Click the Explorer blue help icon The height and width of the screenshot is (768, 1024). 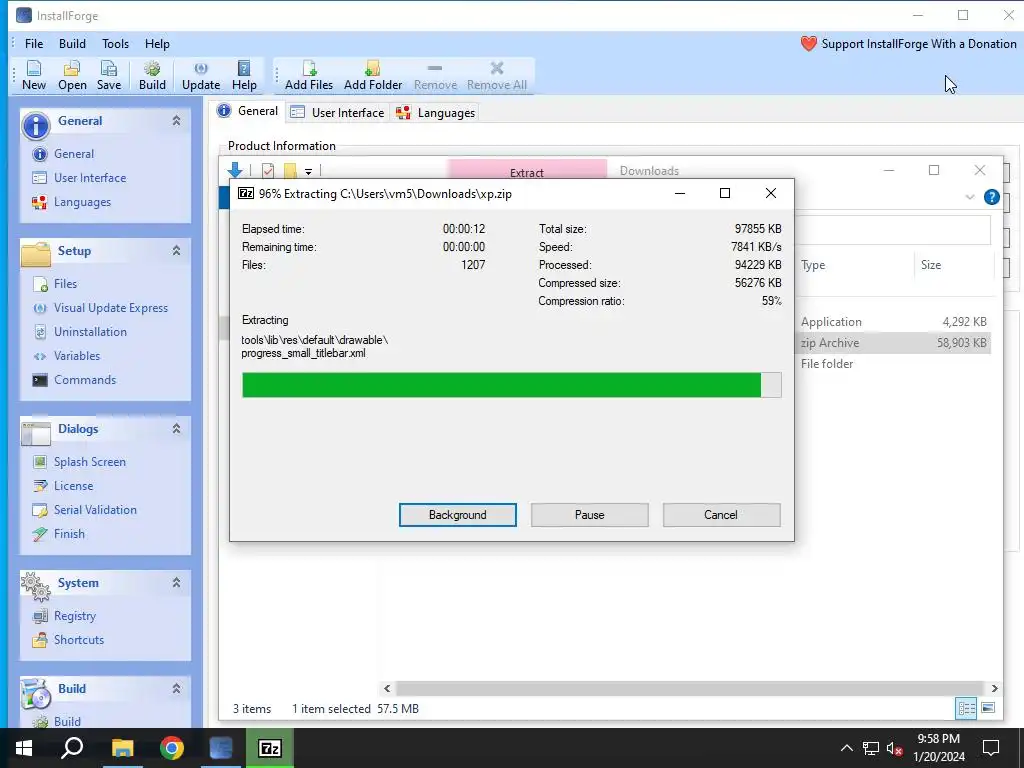(991, 197)
